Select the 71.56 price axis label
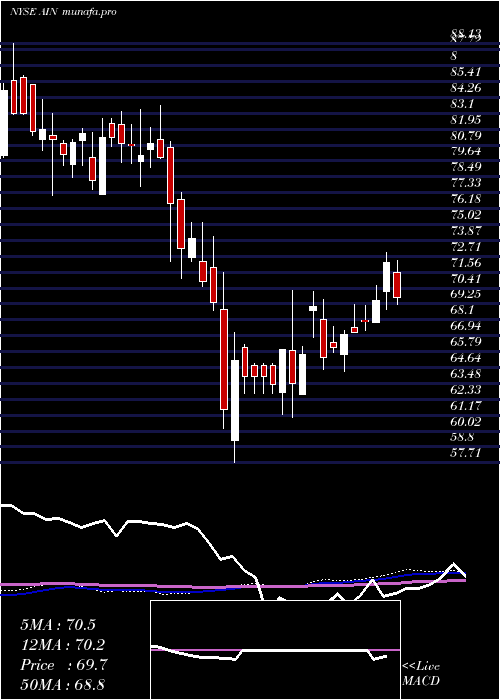This screenshot has height=700, width=500. pos(467,262)
